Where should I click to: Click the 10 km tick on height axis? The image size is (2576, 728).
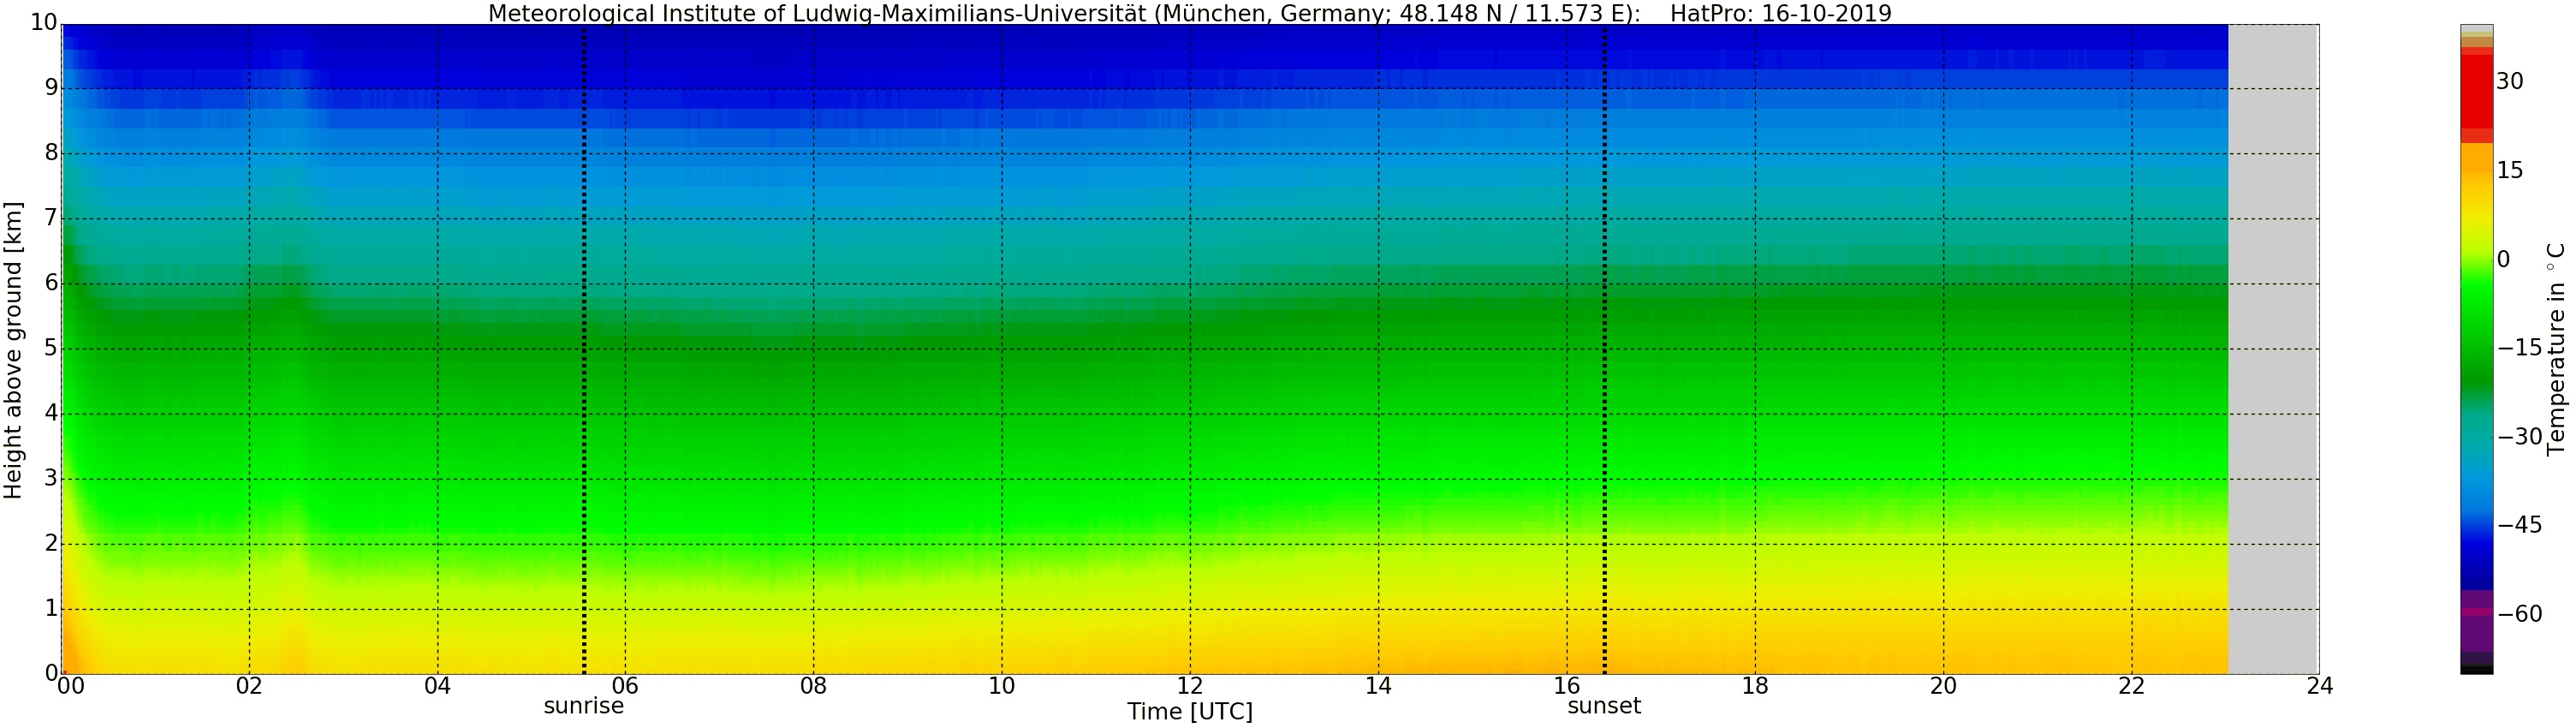(43, 23)
